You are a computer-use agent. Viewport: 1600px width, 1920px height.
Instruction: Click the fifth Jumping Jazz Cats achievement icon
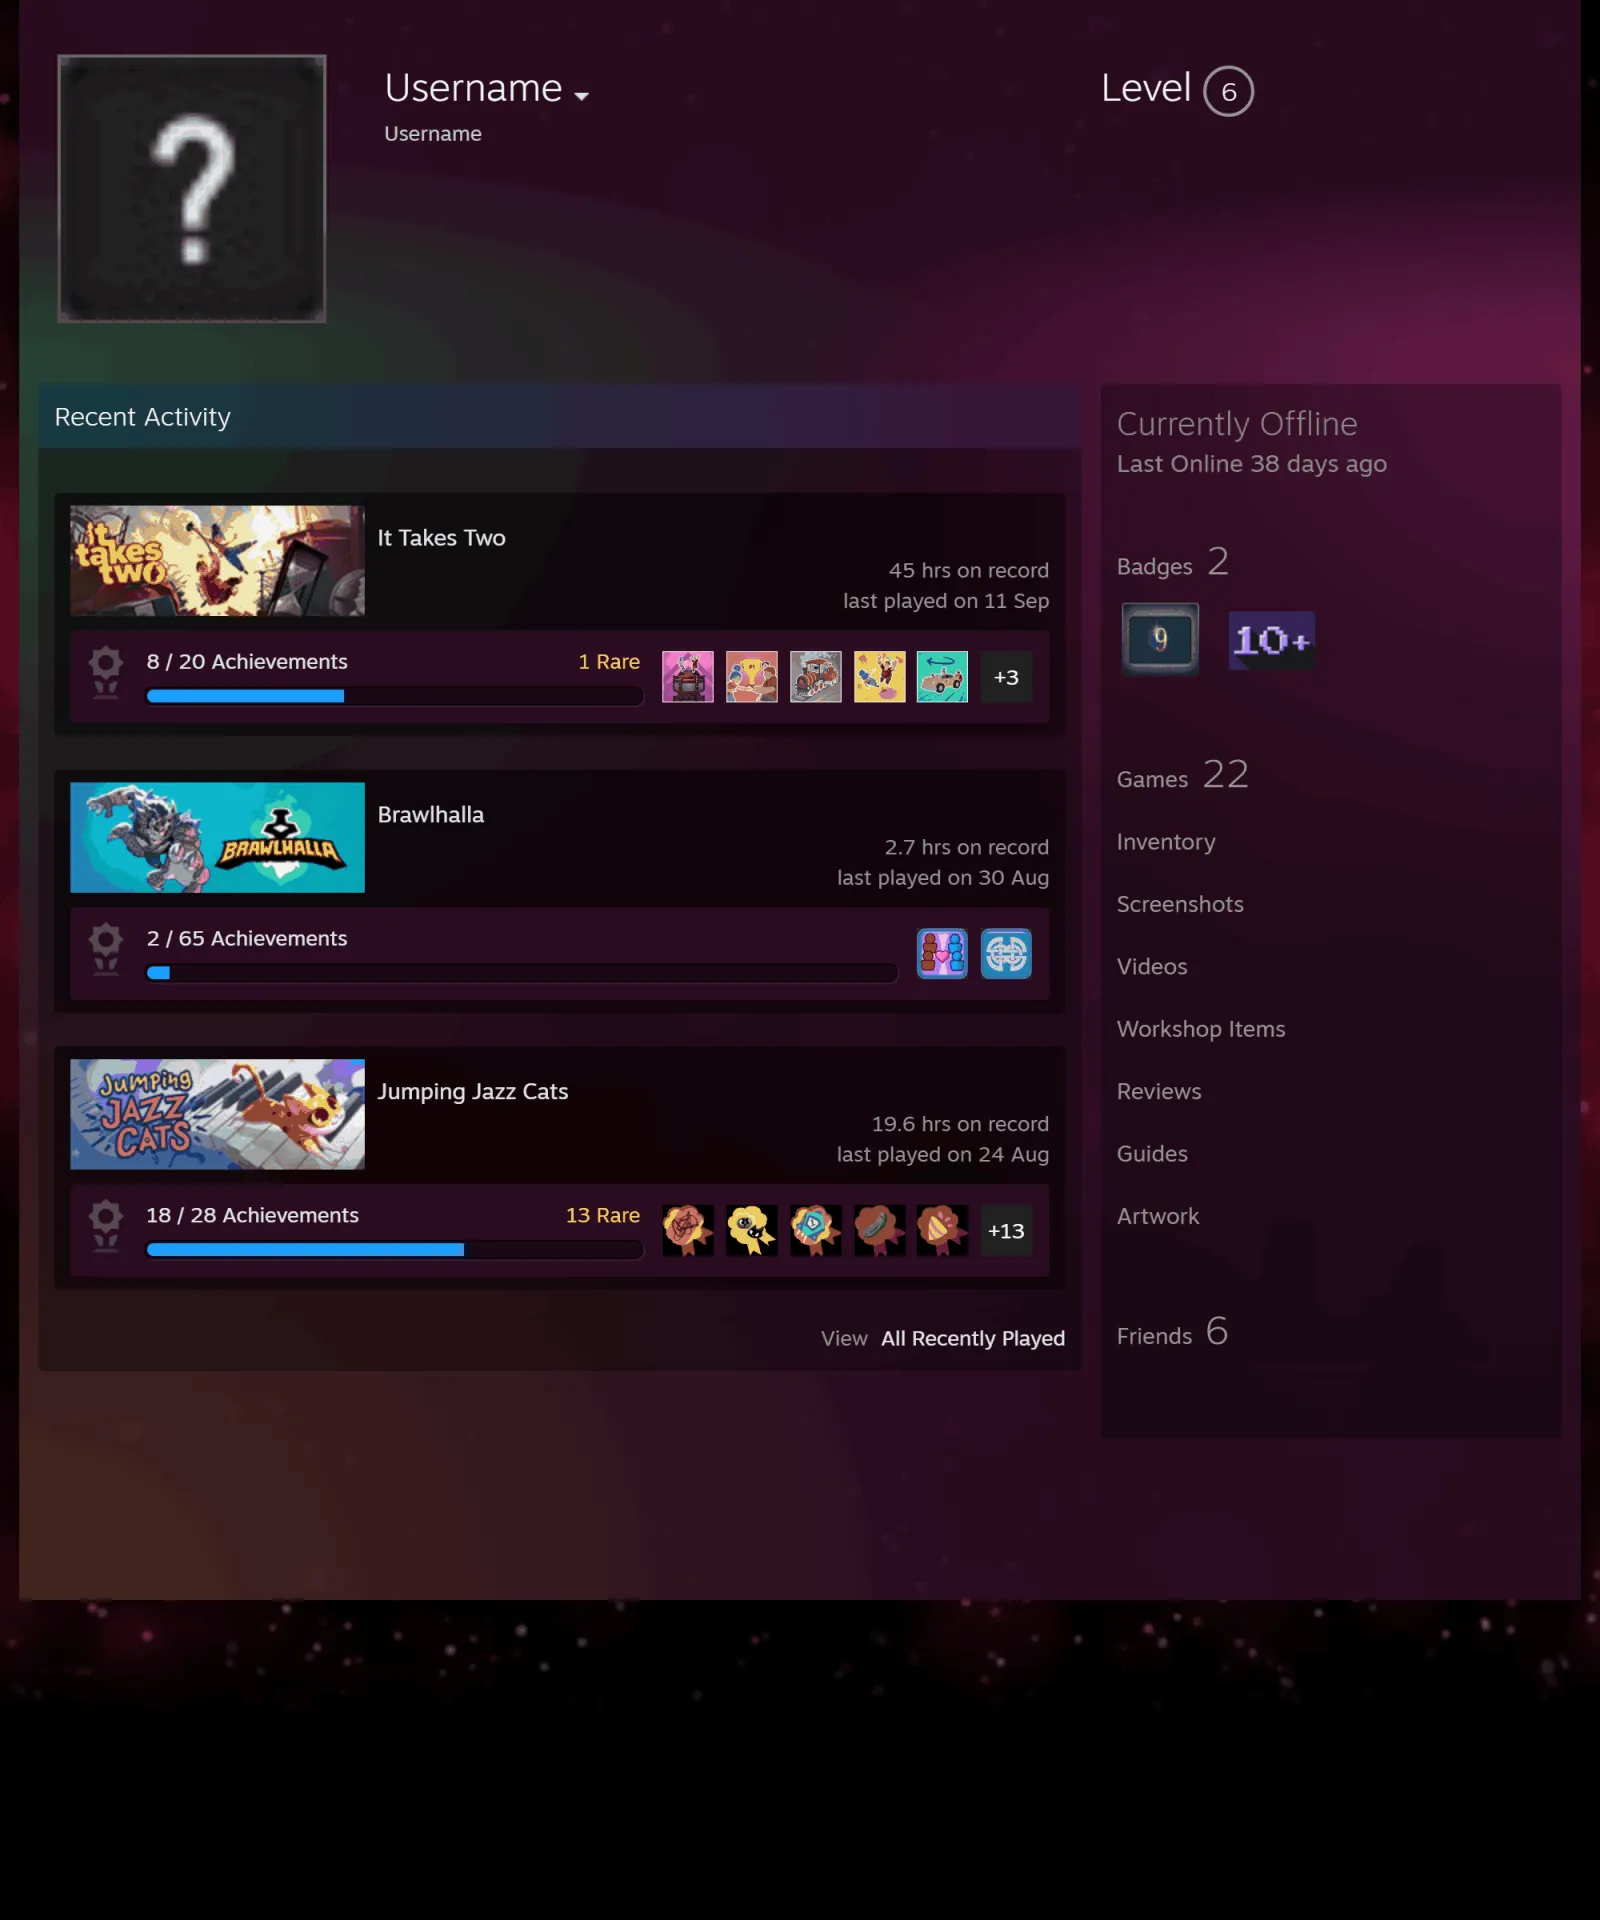(942, 1231)
